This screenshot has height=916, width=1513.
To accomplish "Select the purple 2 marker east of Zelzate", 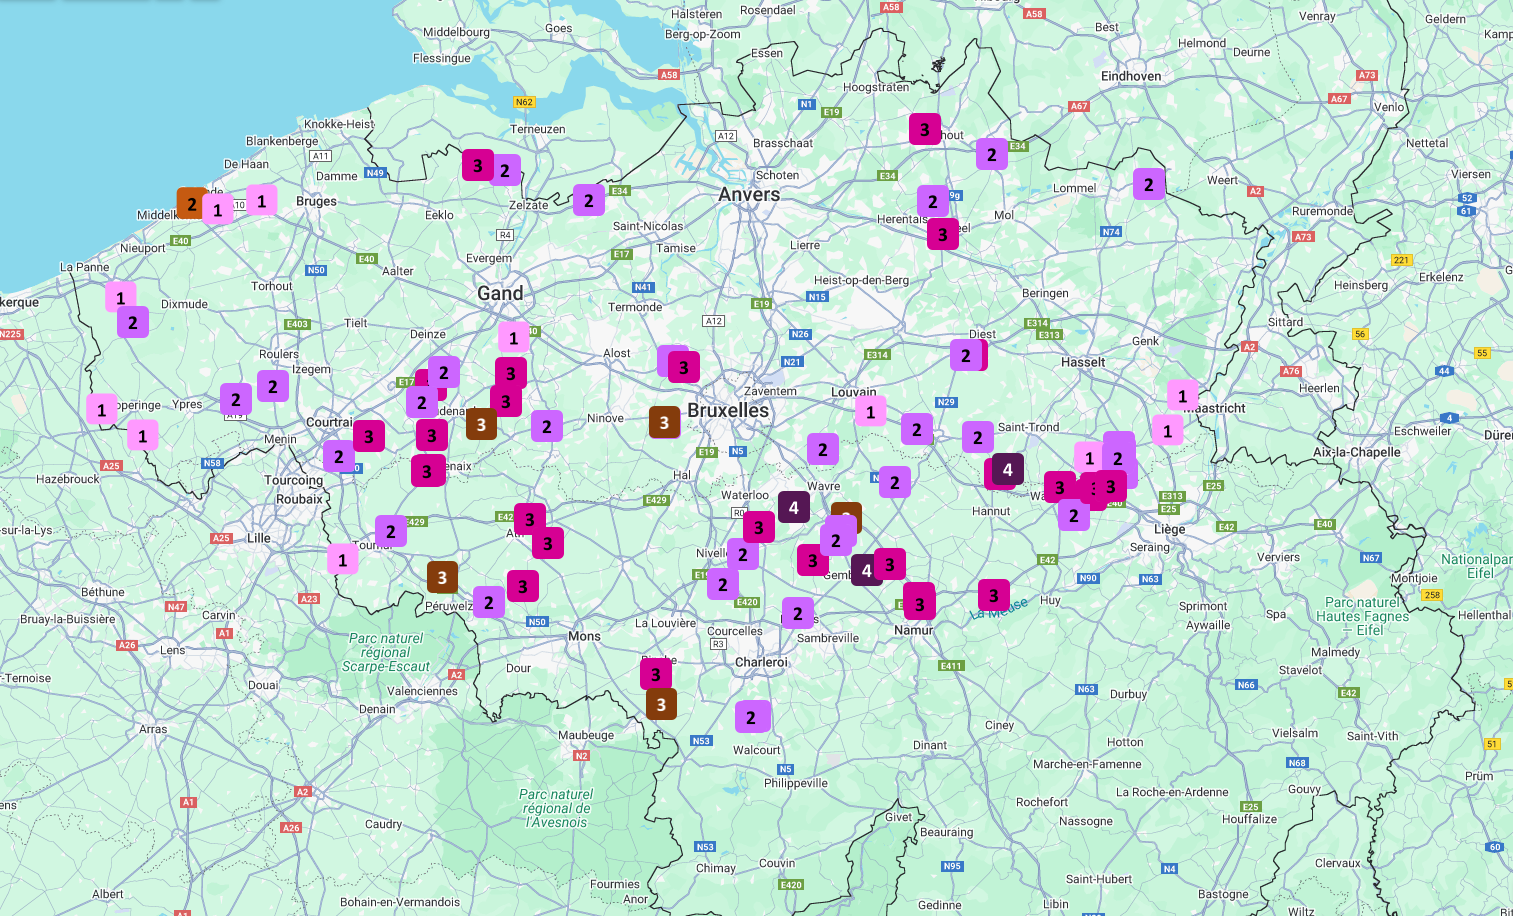I will coord(588,200).
